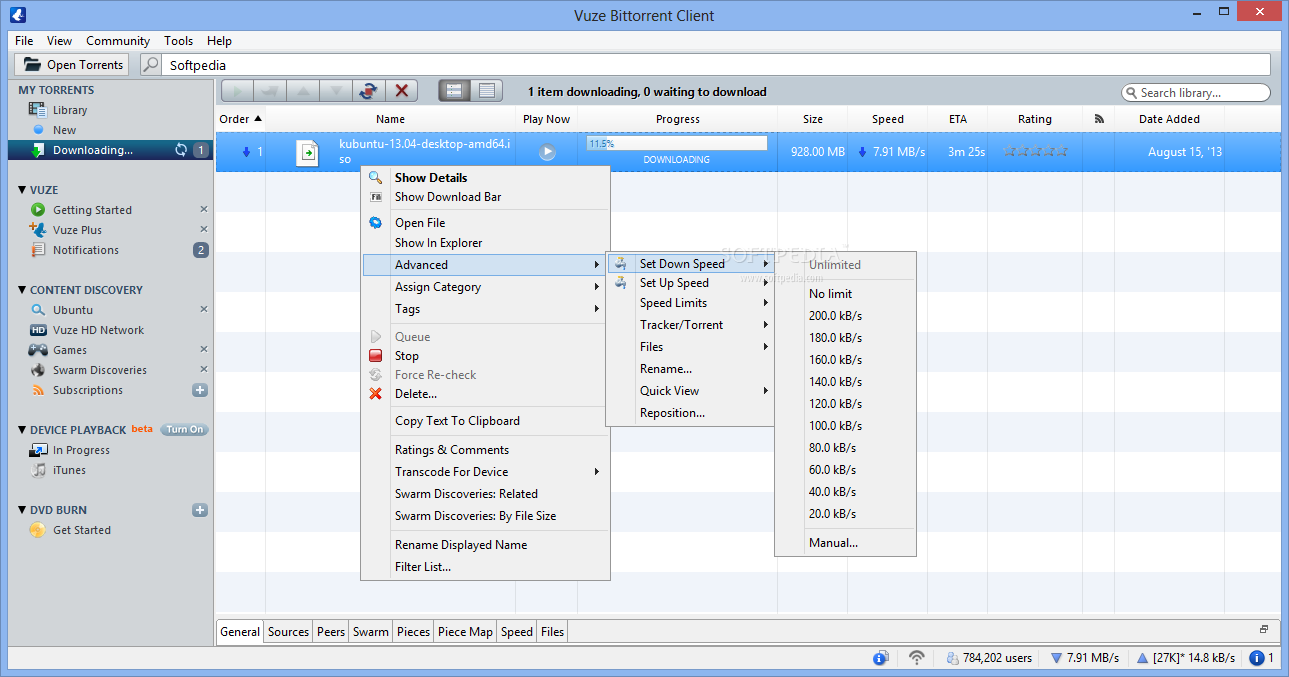This screenshot has height=677, width=1289.
Task: Click the kubuntu torrent file icon
Action: 308,153
